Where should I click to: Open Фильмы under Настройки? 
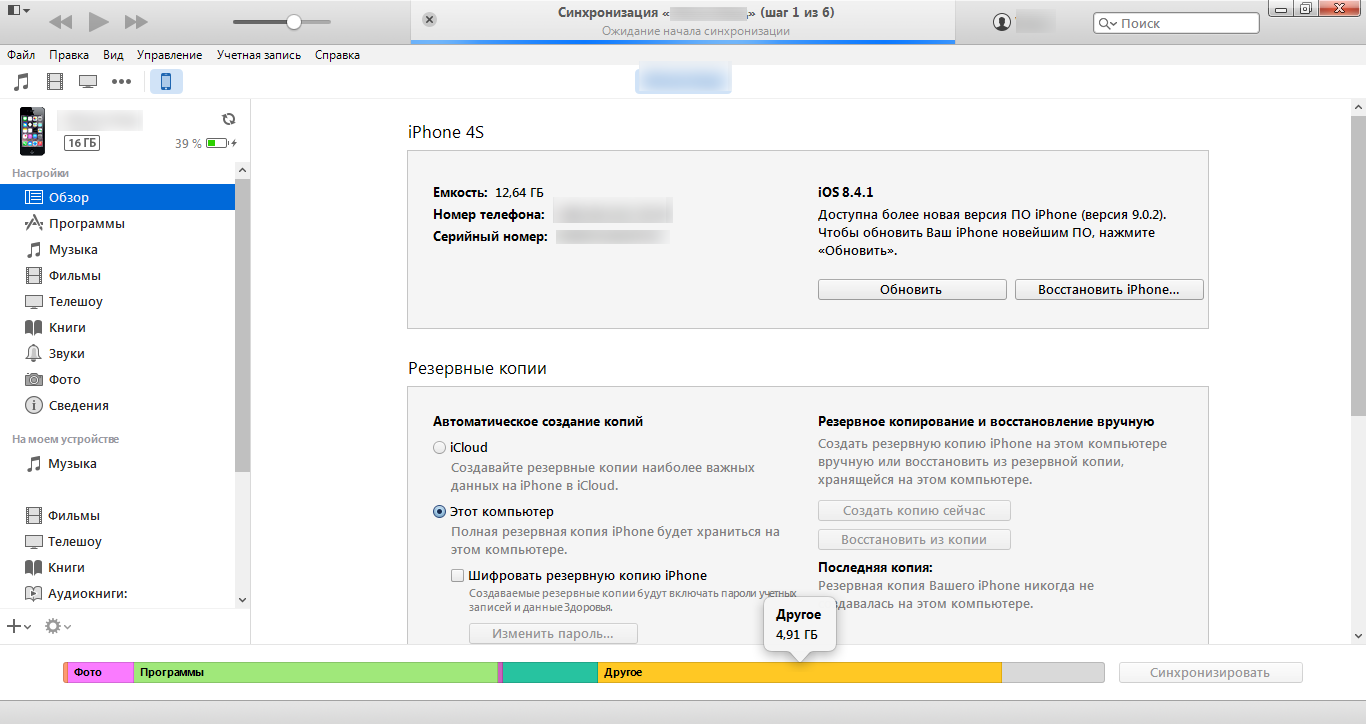point(118,275)
